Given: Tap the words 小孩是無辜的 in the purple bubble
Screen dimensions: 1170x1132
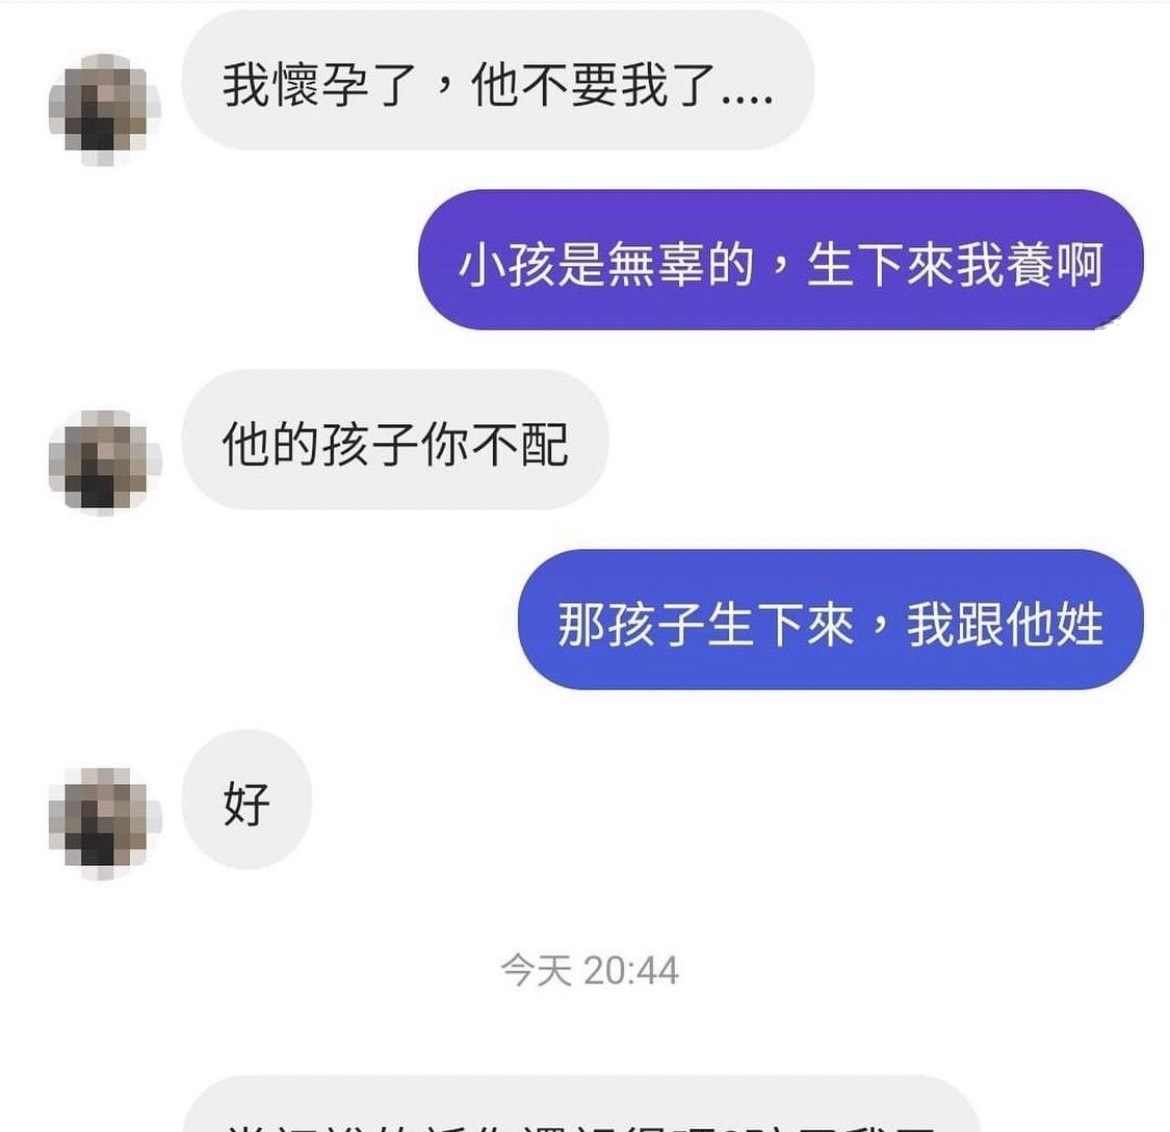Looking at the screenshot, I should pos(607,264).
